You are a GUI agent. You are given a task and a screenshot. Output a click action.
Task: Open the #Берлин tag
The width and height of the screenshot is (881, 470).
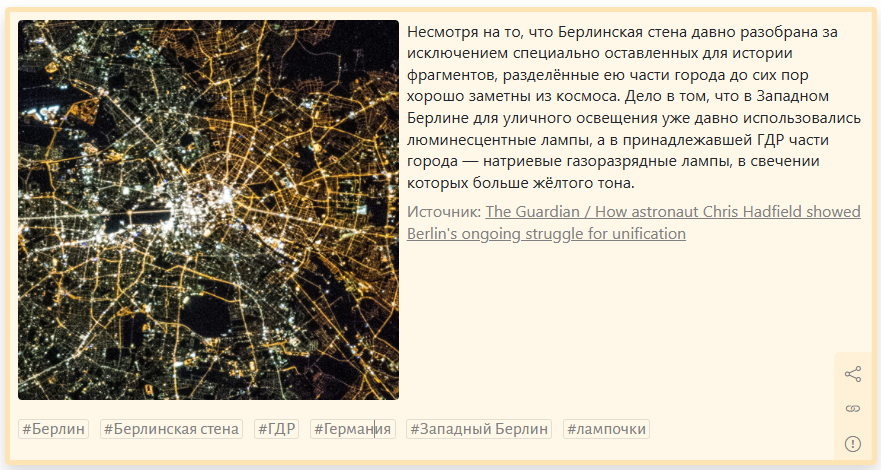coord(53,429)
